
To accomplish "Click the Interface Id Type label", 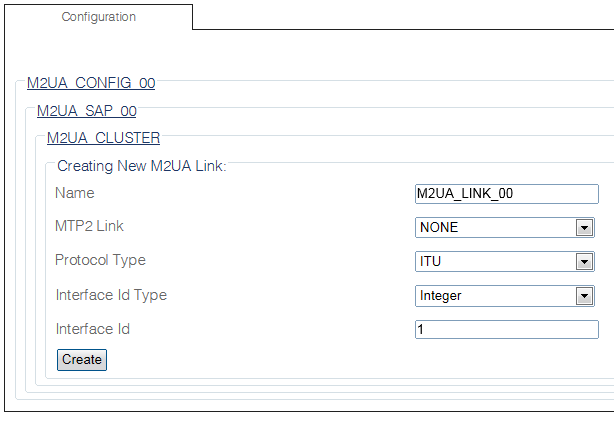I will tap(111, 295).
